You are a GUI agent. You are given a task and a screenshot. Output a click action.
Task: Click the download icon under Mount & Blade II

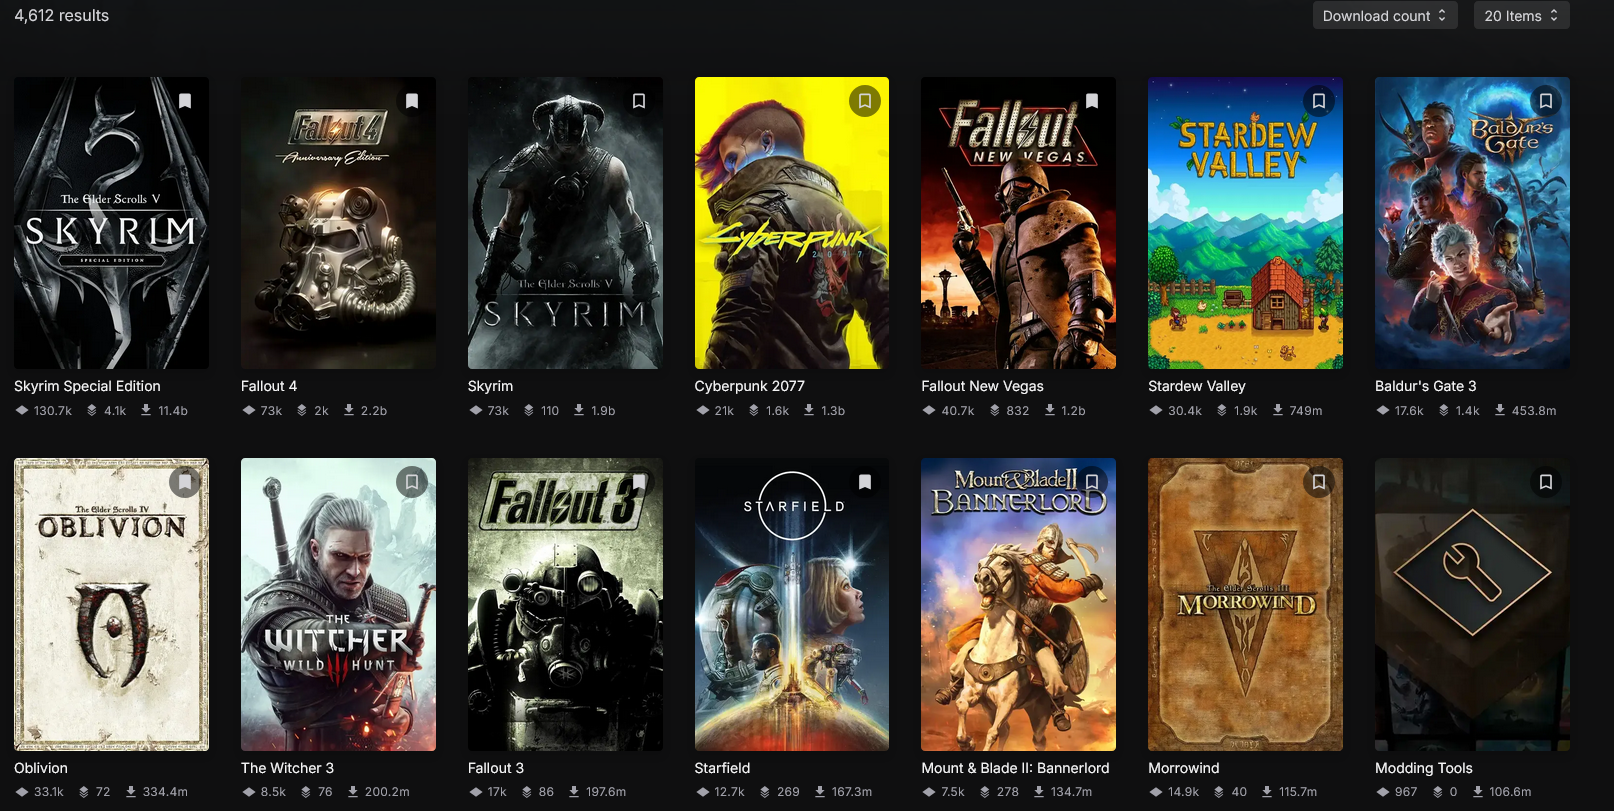click(x=1039, y=791)
